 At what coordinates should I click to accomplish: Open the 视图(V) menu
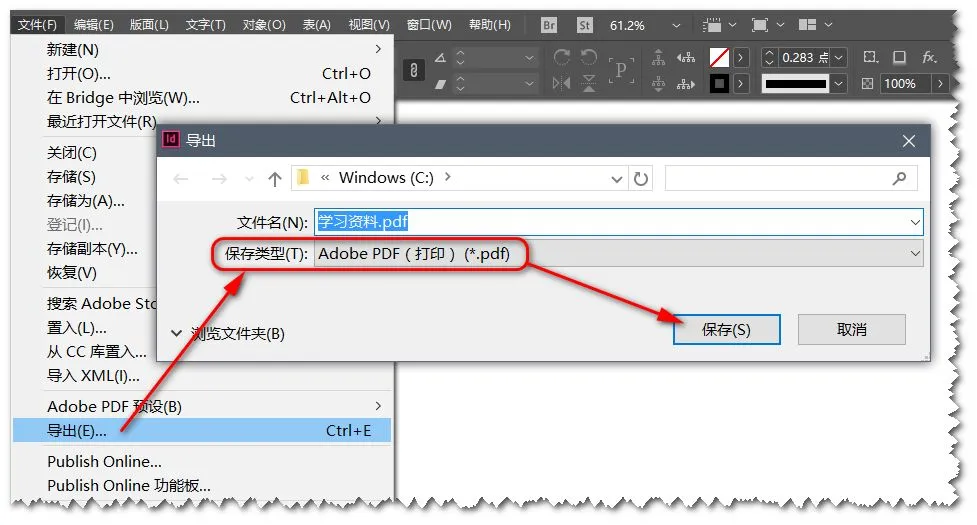(x=369, y=25)
